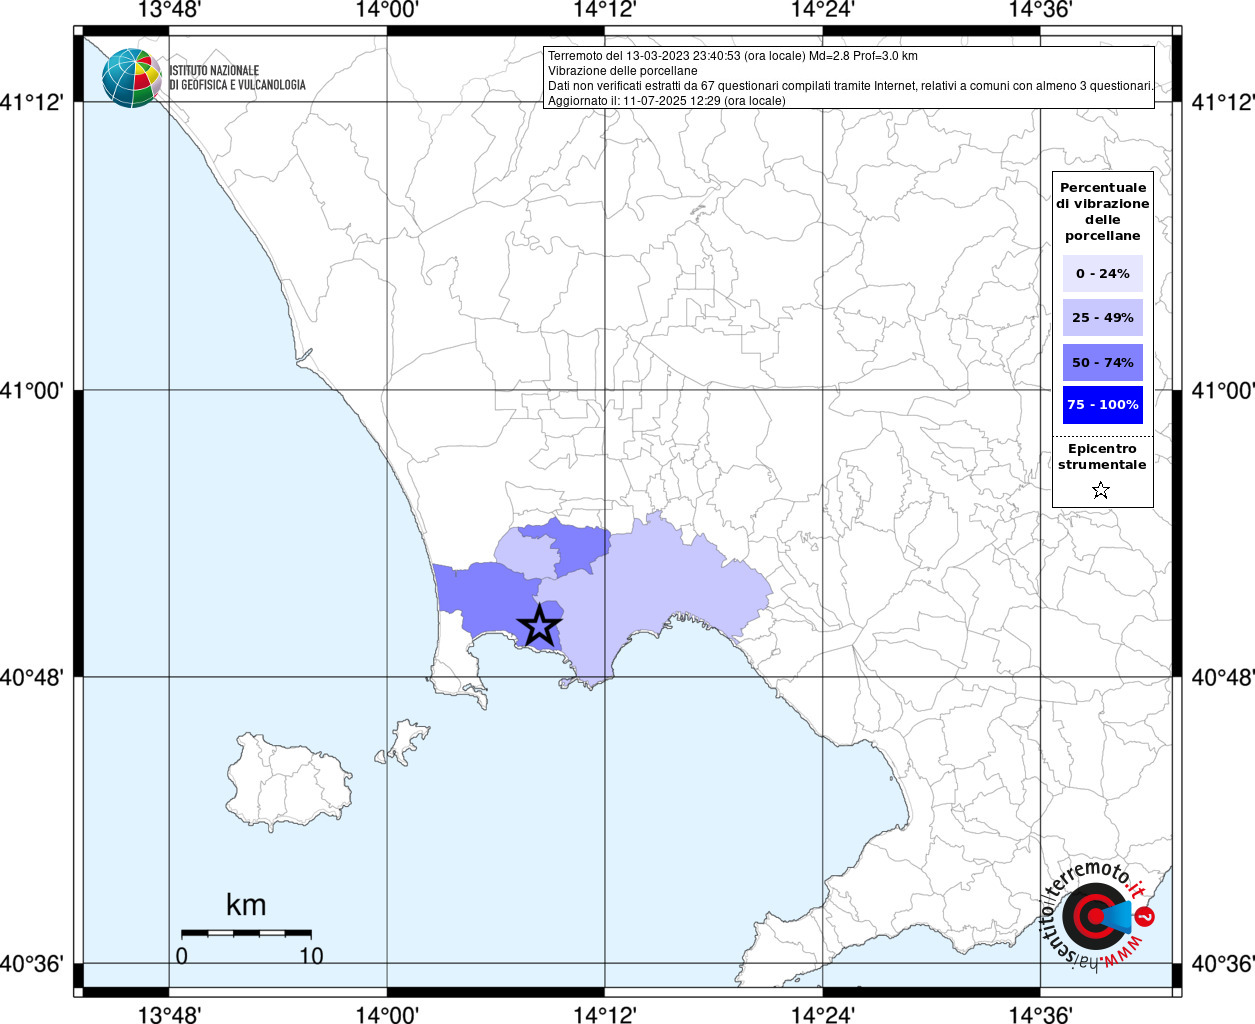Image resolution: width=1255 pixels, height=1024 pixels.
Task: Click the right 40°48' latitude label
Action: pyautogui.click(x=1222, y=677)
